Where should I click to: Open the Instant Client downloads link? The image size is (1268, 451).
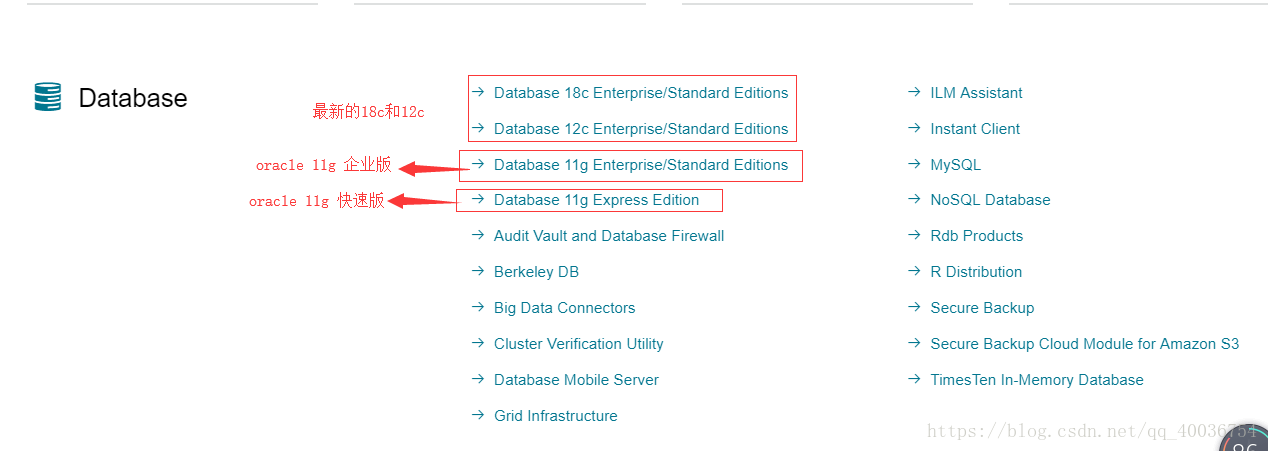click(x=975, y=129)
